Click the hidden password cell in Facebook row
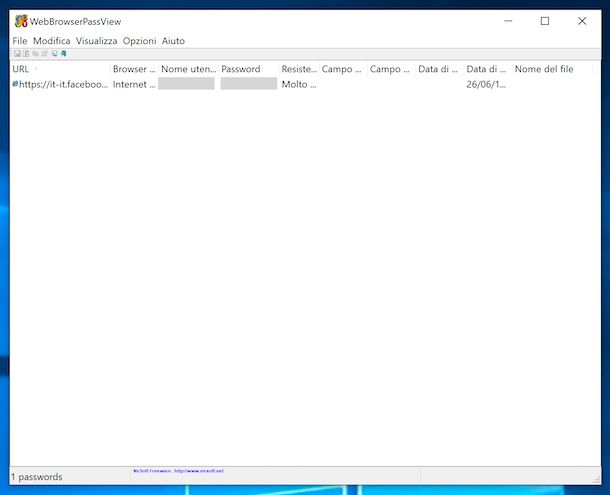Screen dimensions: 610x495 (x=249, y=84)
